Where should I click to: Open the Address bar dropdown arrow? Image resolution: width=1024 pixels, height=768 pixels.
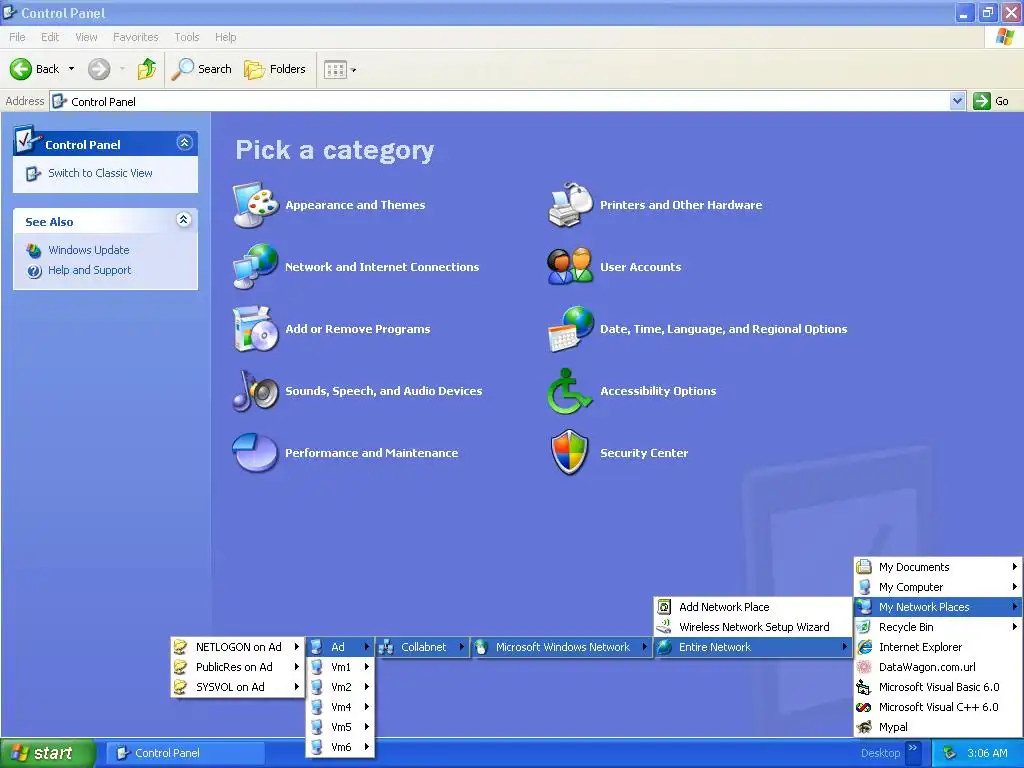point(957,101)
